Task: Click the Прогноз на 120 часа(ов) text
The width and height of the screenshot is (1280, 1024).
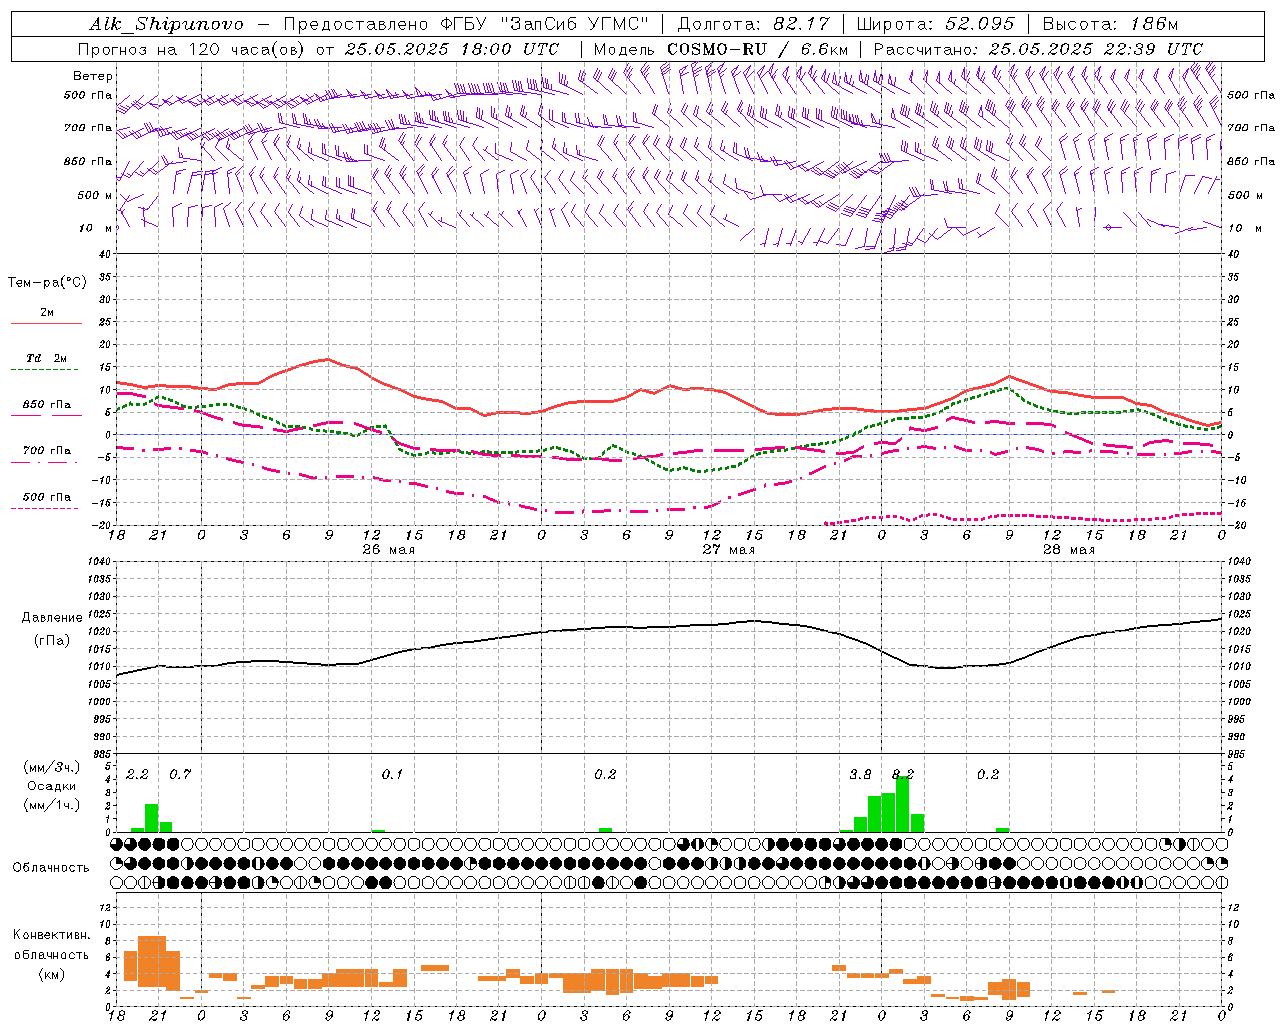Action: tap(191, 49)
